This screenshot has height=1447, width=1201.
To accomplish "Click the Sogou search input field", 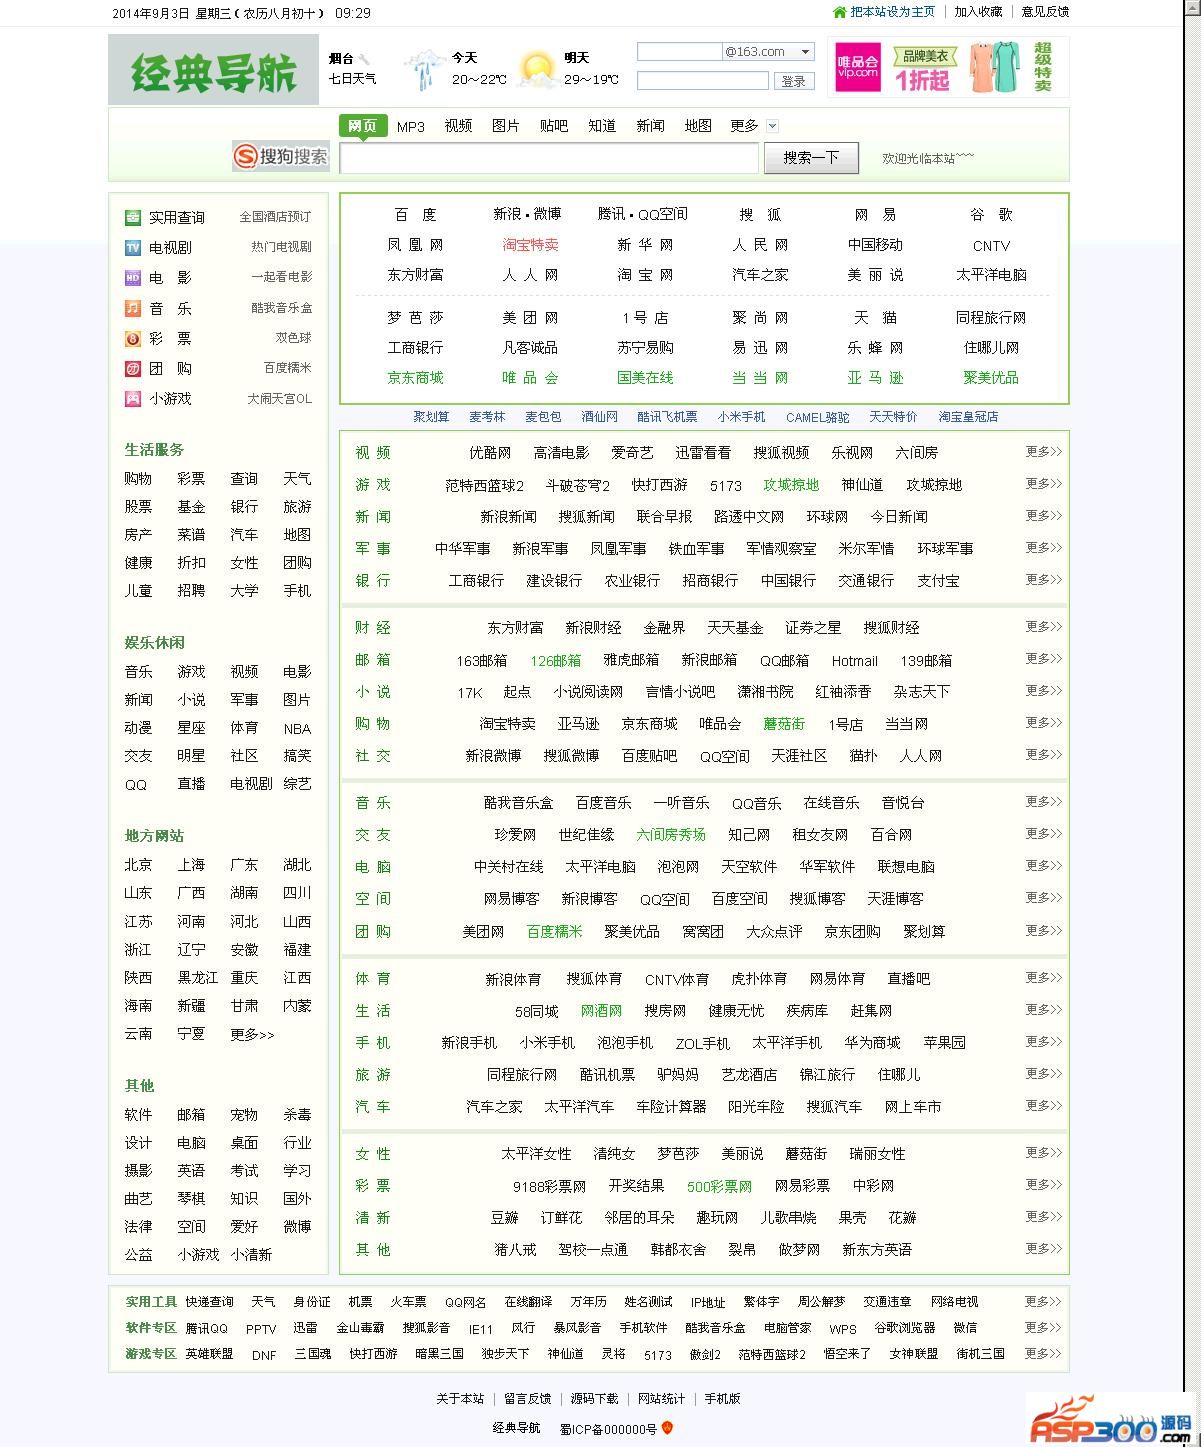I will (x=549, y=158).
